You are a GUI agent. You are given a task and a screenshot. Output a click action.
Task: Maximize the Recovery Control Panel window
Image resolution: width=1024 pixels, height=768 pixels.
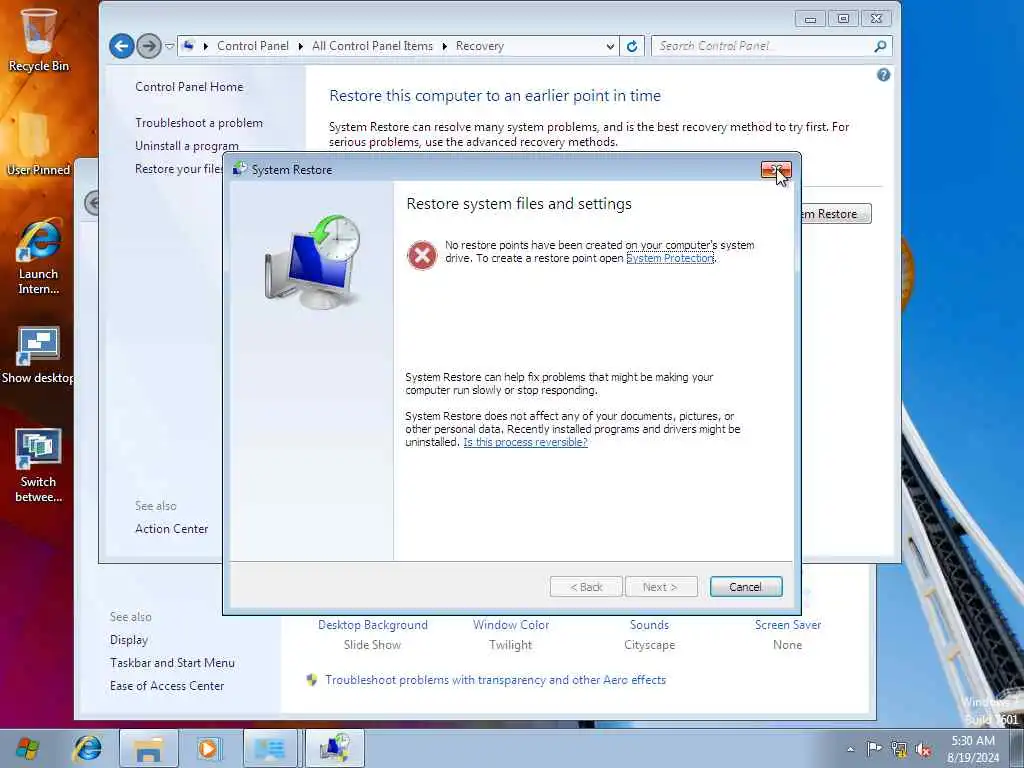pyautogui.click(x=843, y=19)
